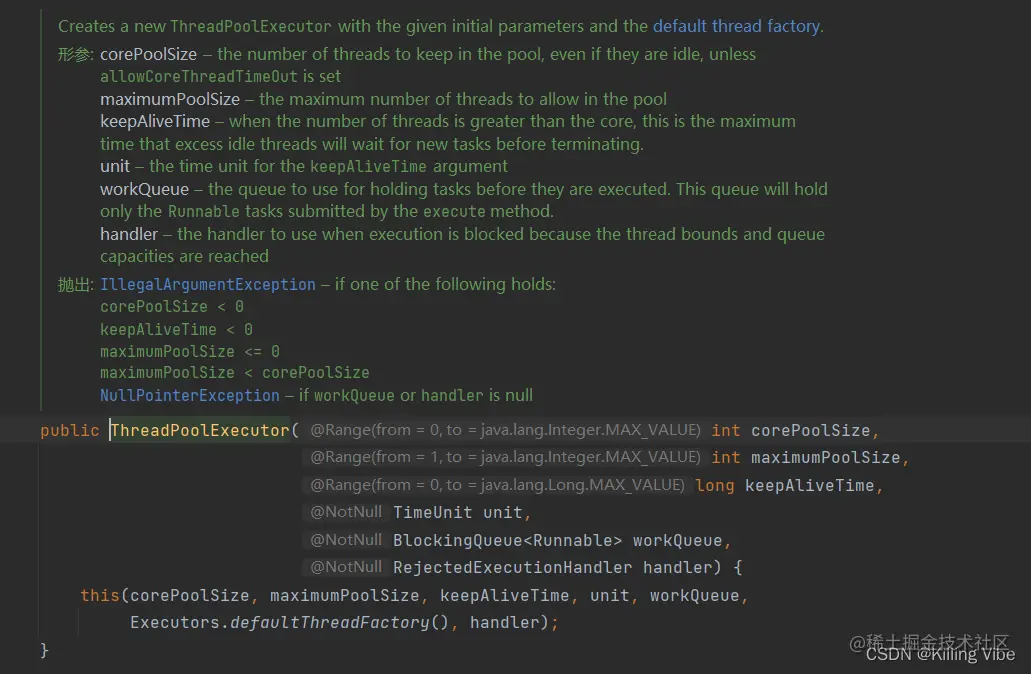This screenshot has width=1031, height=674.
Task: Click 'maximumPoolSize' parameter name in docs
Action: coord(170,99)
